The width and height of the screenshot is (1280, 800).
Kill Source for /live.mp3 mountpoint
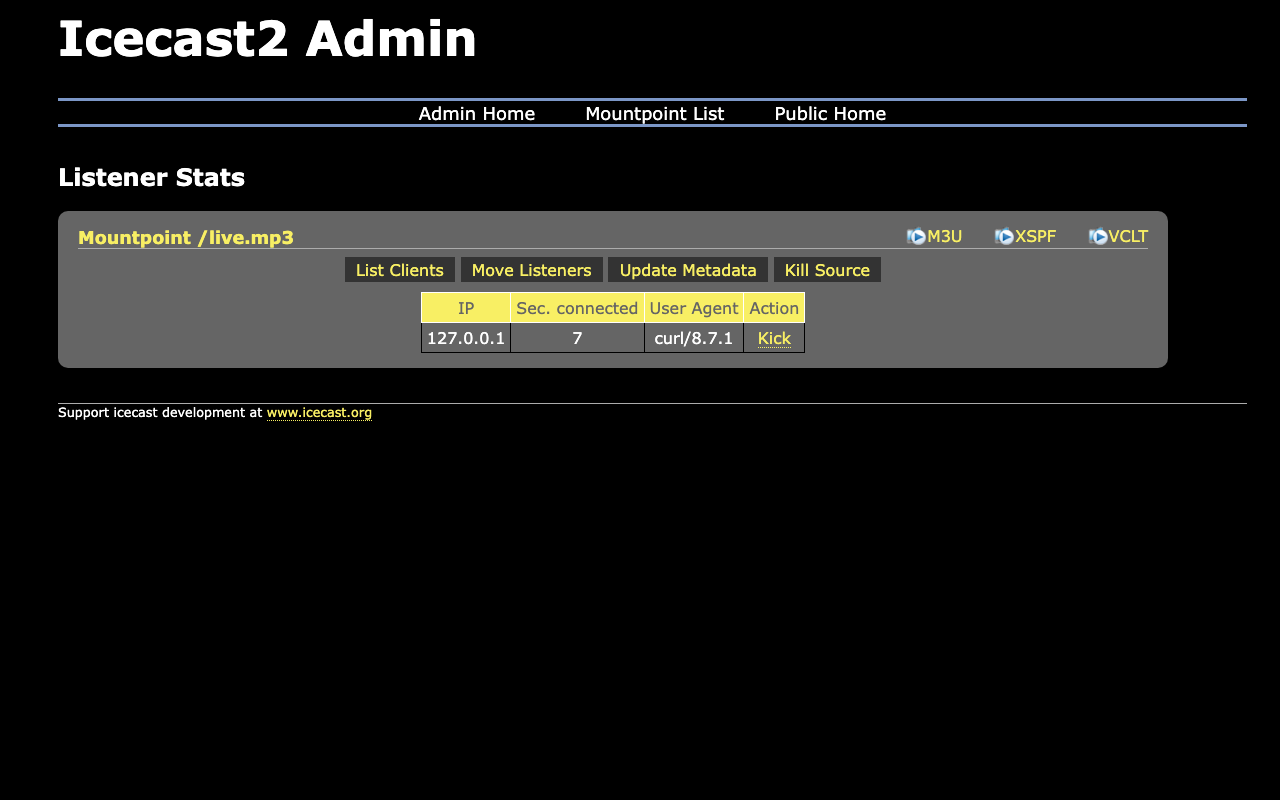tap(827, 270)
